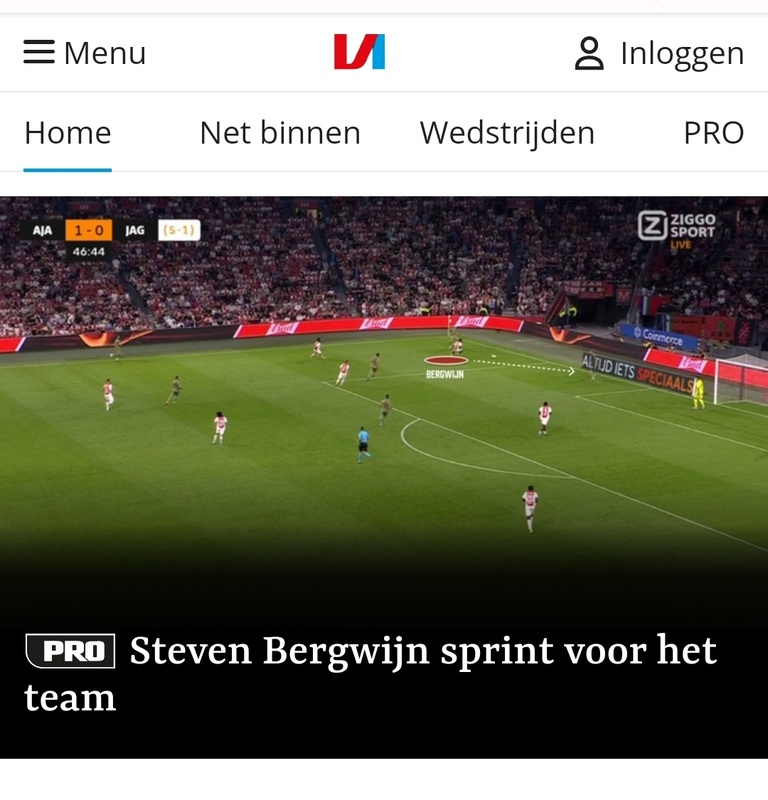This screenshot has width=768, height=800.
Task: Click the Inloggen login link
Action: pos(682,54)
